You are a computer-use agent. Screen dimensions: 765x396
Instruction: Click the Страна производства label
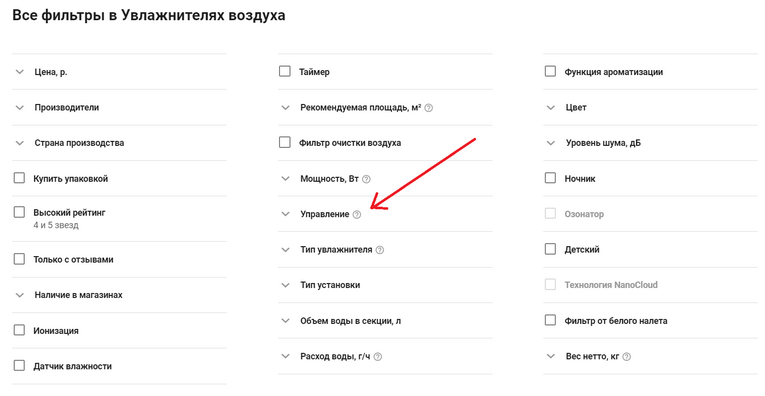point(79,143)
